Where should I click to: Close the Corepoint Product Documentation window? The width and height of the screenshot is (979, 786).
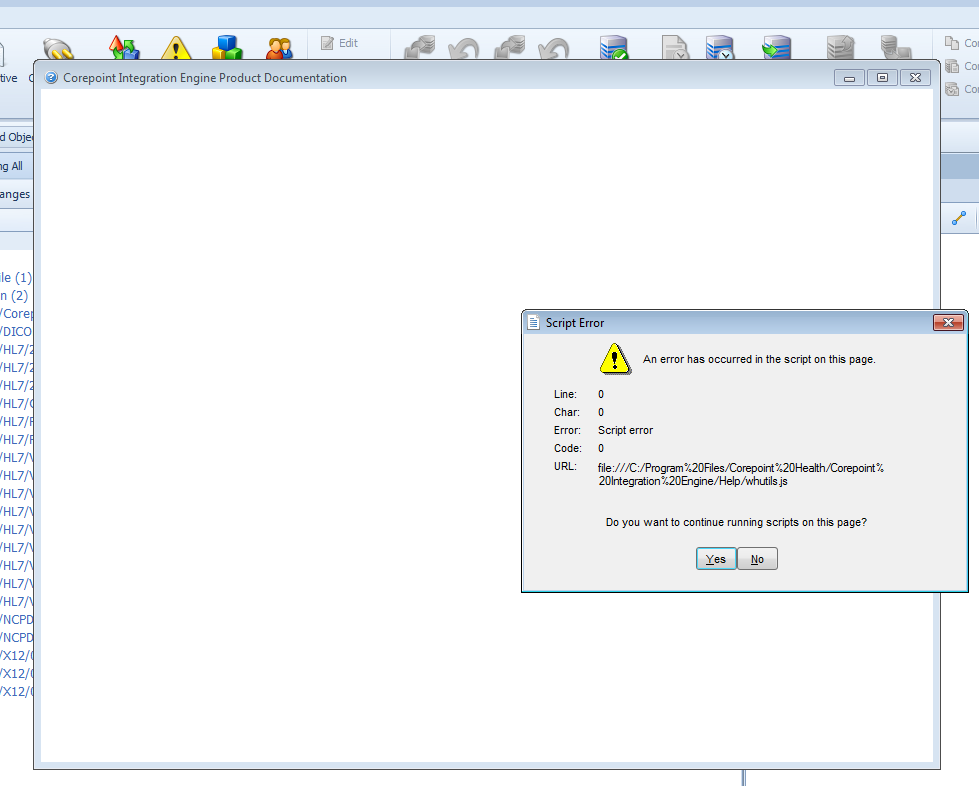(915, 78)
